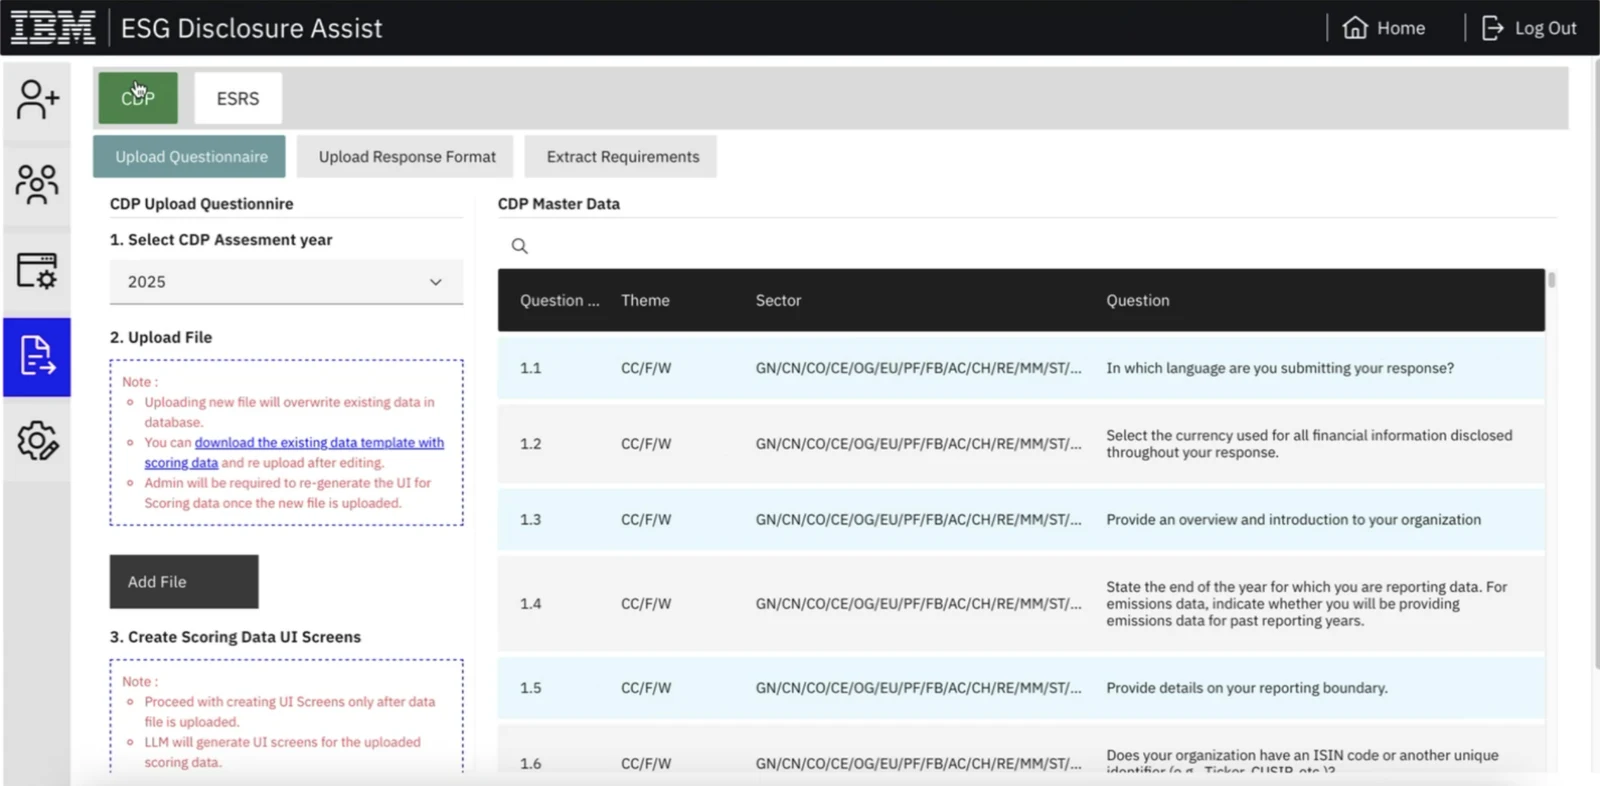Click the add user sidebar icon
This screenshot has width=1600, height=786.
37,99
